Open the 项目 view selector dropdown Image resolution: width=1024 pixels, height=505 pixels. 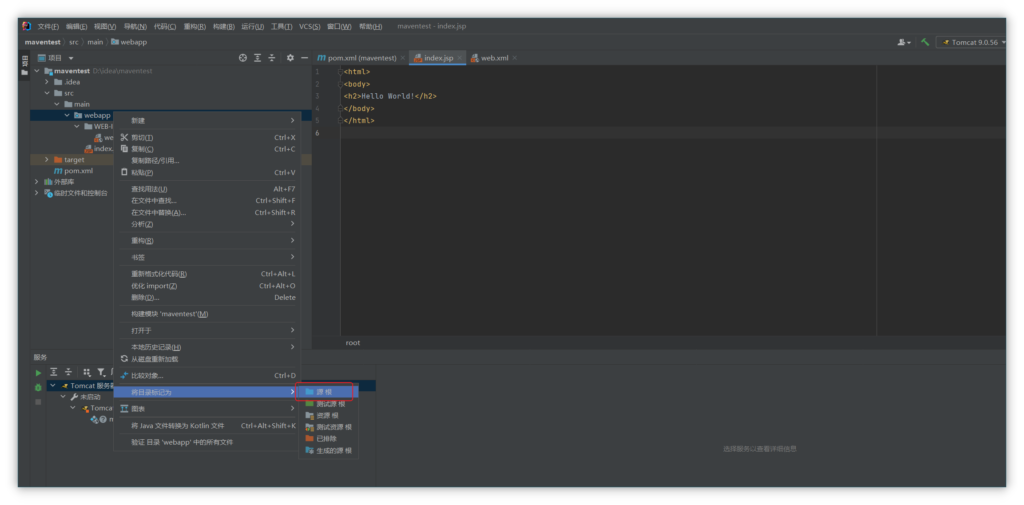(56, 58)
